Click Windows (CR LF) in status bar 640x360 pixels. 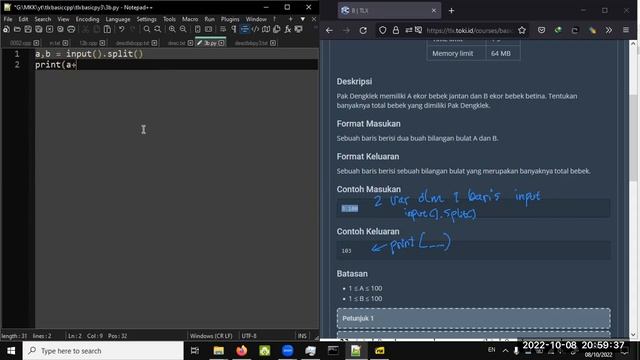click(211, 336)
